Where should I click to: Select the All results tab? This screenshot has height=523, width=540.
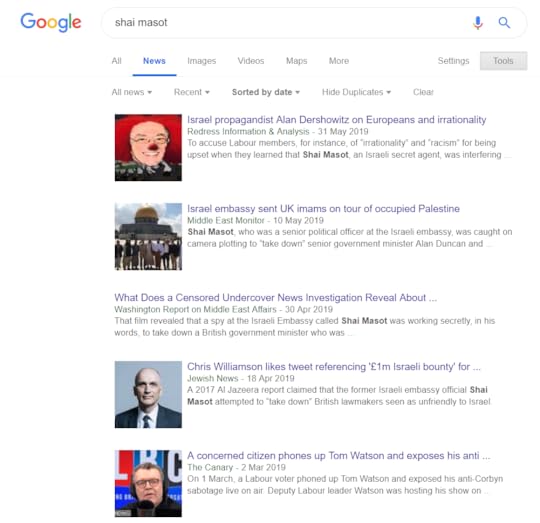116,61
